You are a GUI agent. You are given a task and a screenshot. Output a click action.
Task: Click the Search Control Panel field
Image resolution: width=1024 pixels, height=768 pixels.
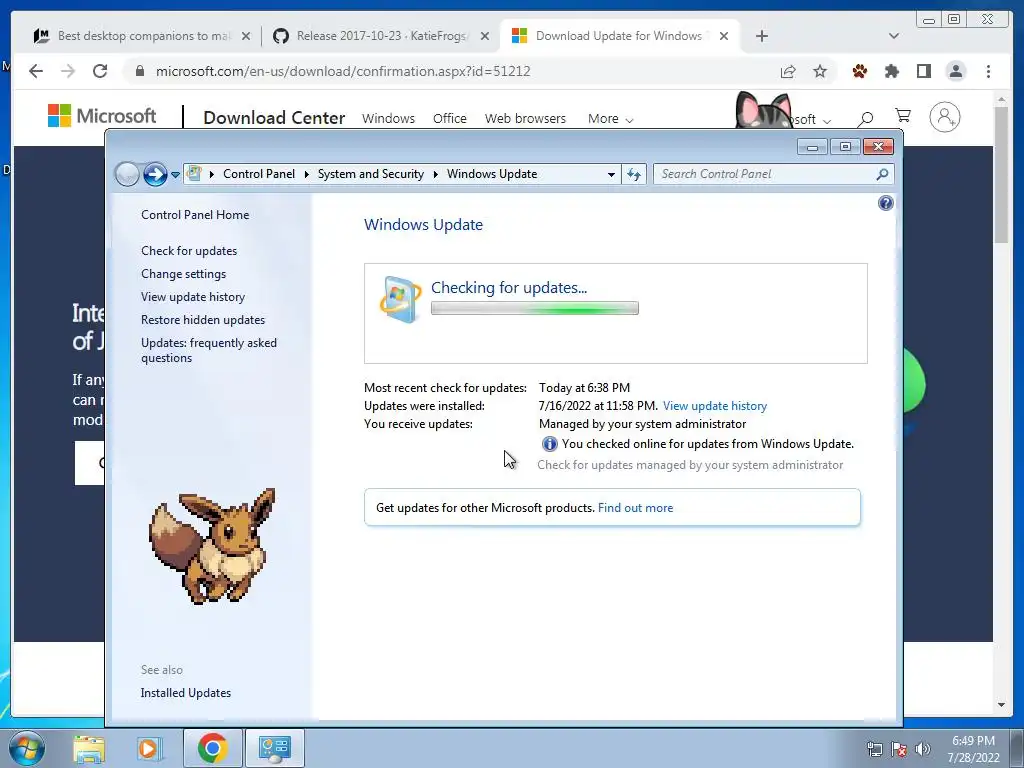pos(774,174)
